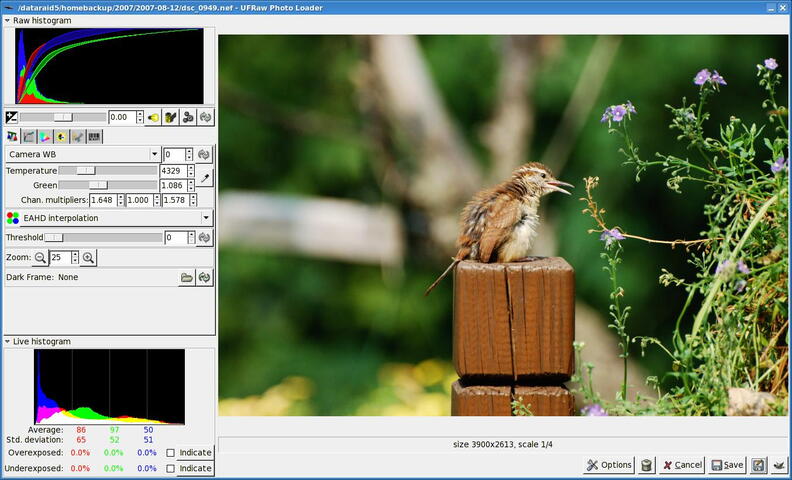Open the EAHD interpolation dropdown
This screenshot has width=792, height=480.
tap(108, 217)
